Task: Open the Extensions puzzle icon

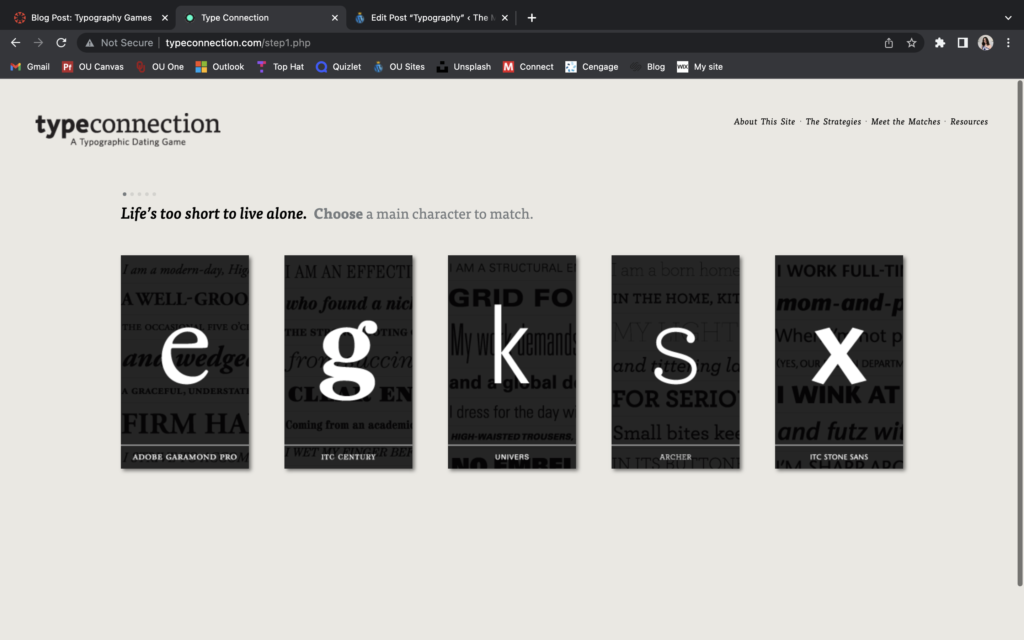Action: (x=940, y=43)
